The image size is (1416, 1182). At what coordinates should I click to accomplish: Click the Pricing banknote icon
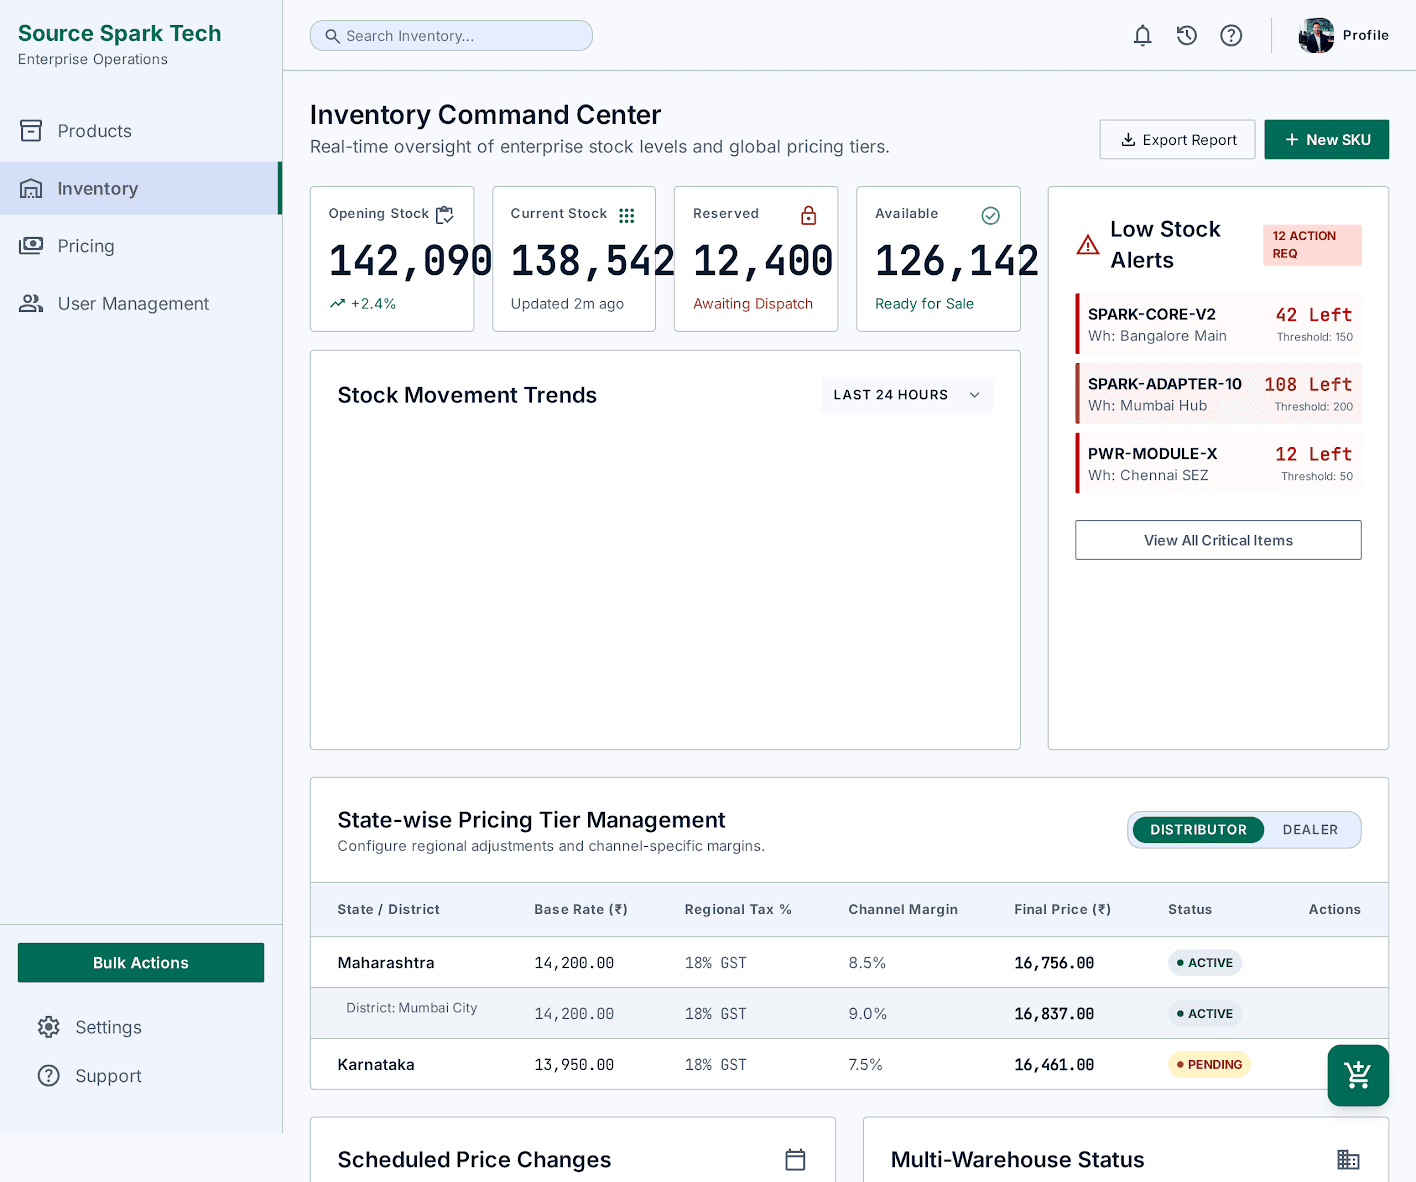[x=31, y=246]
